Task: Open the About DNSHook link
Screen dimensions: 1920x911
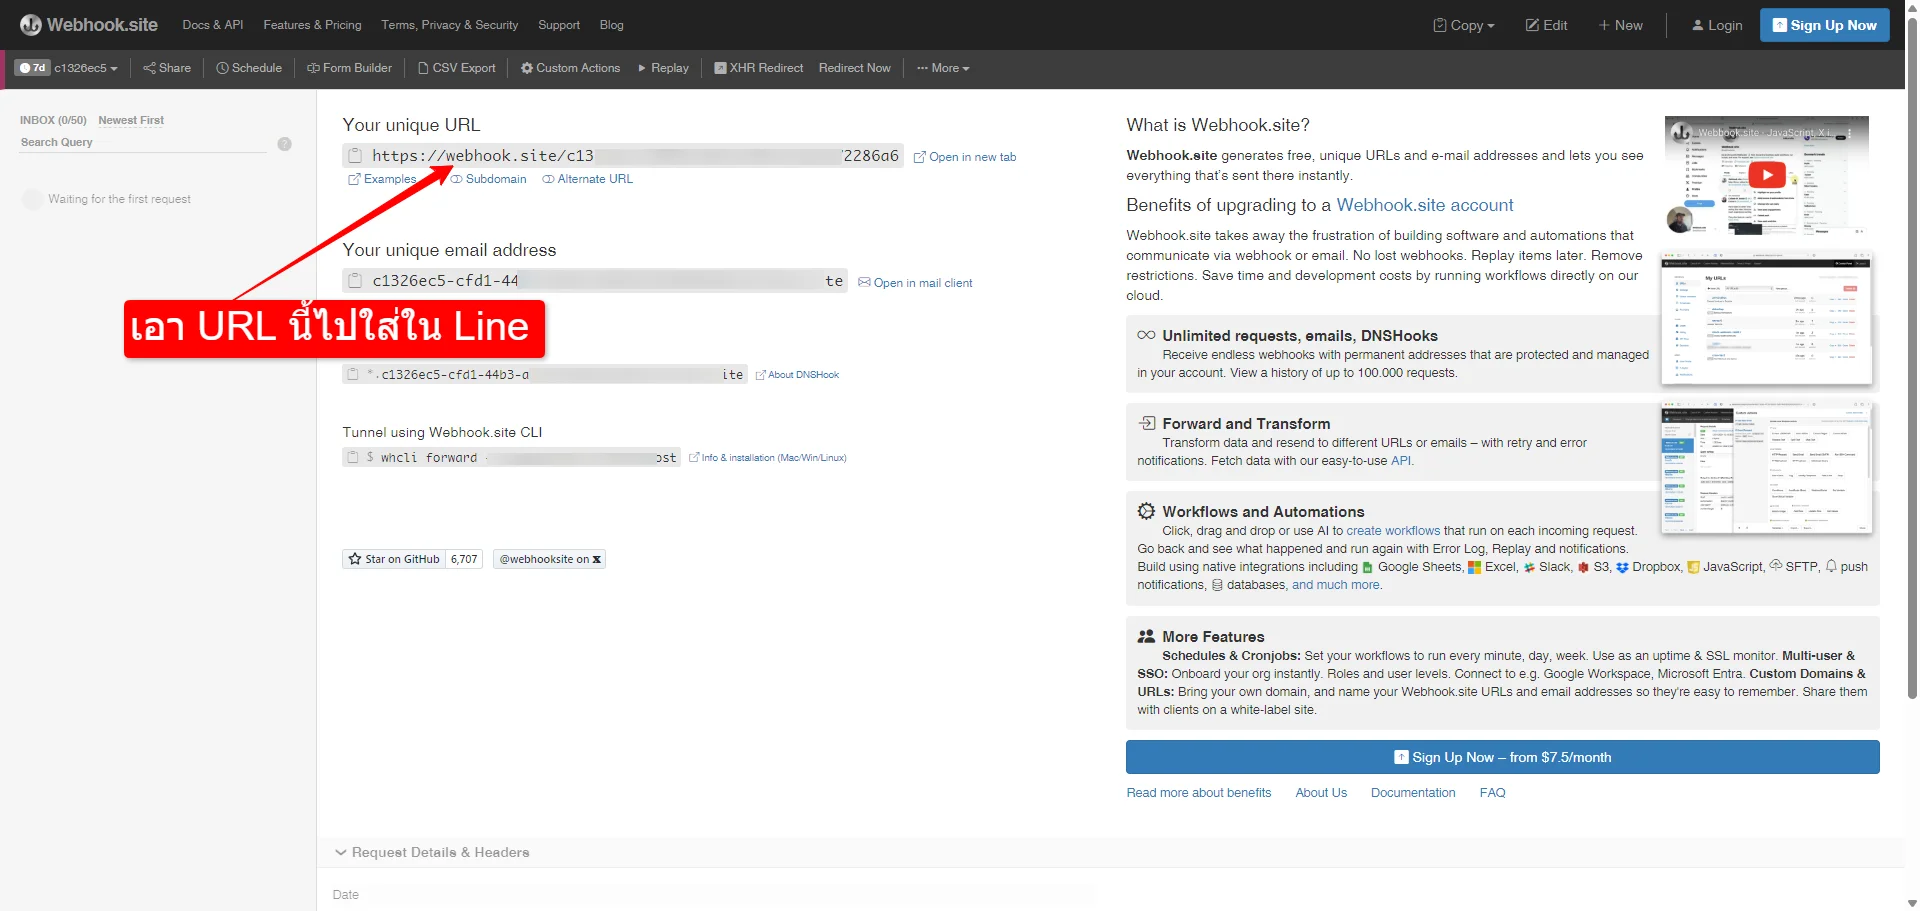Action: [x=797, y=375]
